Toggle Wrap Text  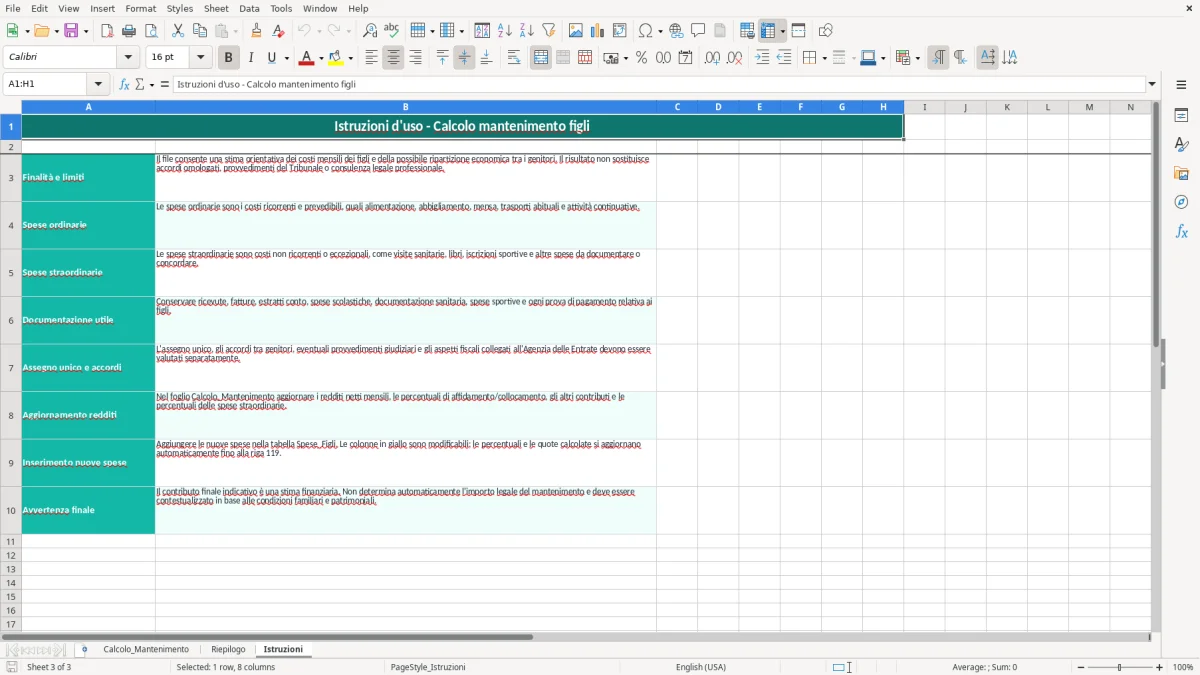pos(514,58)
